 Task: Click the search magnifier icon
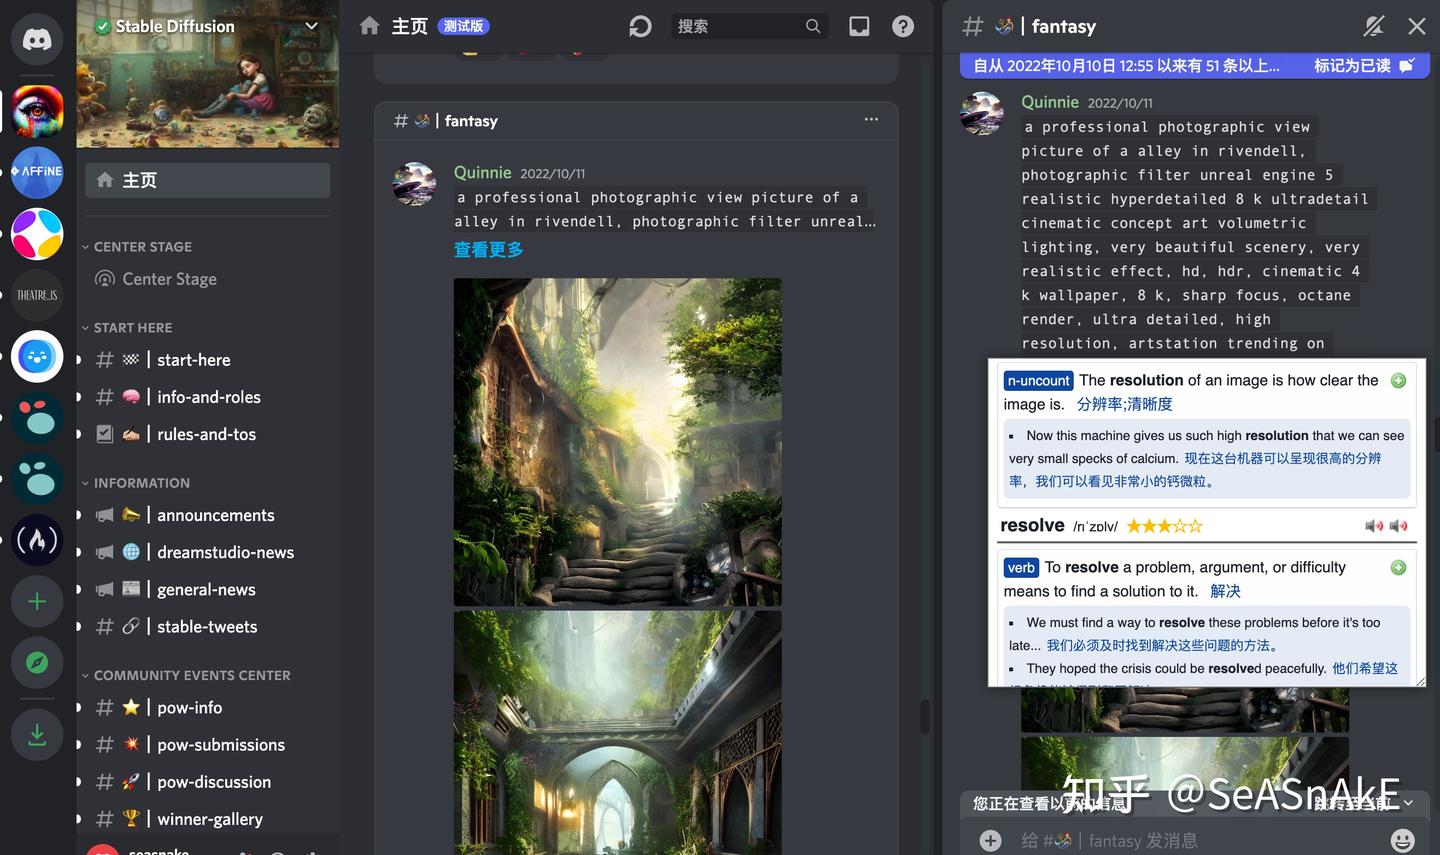click(813, 26)
